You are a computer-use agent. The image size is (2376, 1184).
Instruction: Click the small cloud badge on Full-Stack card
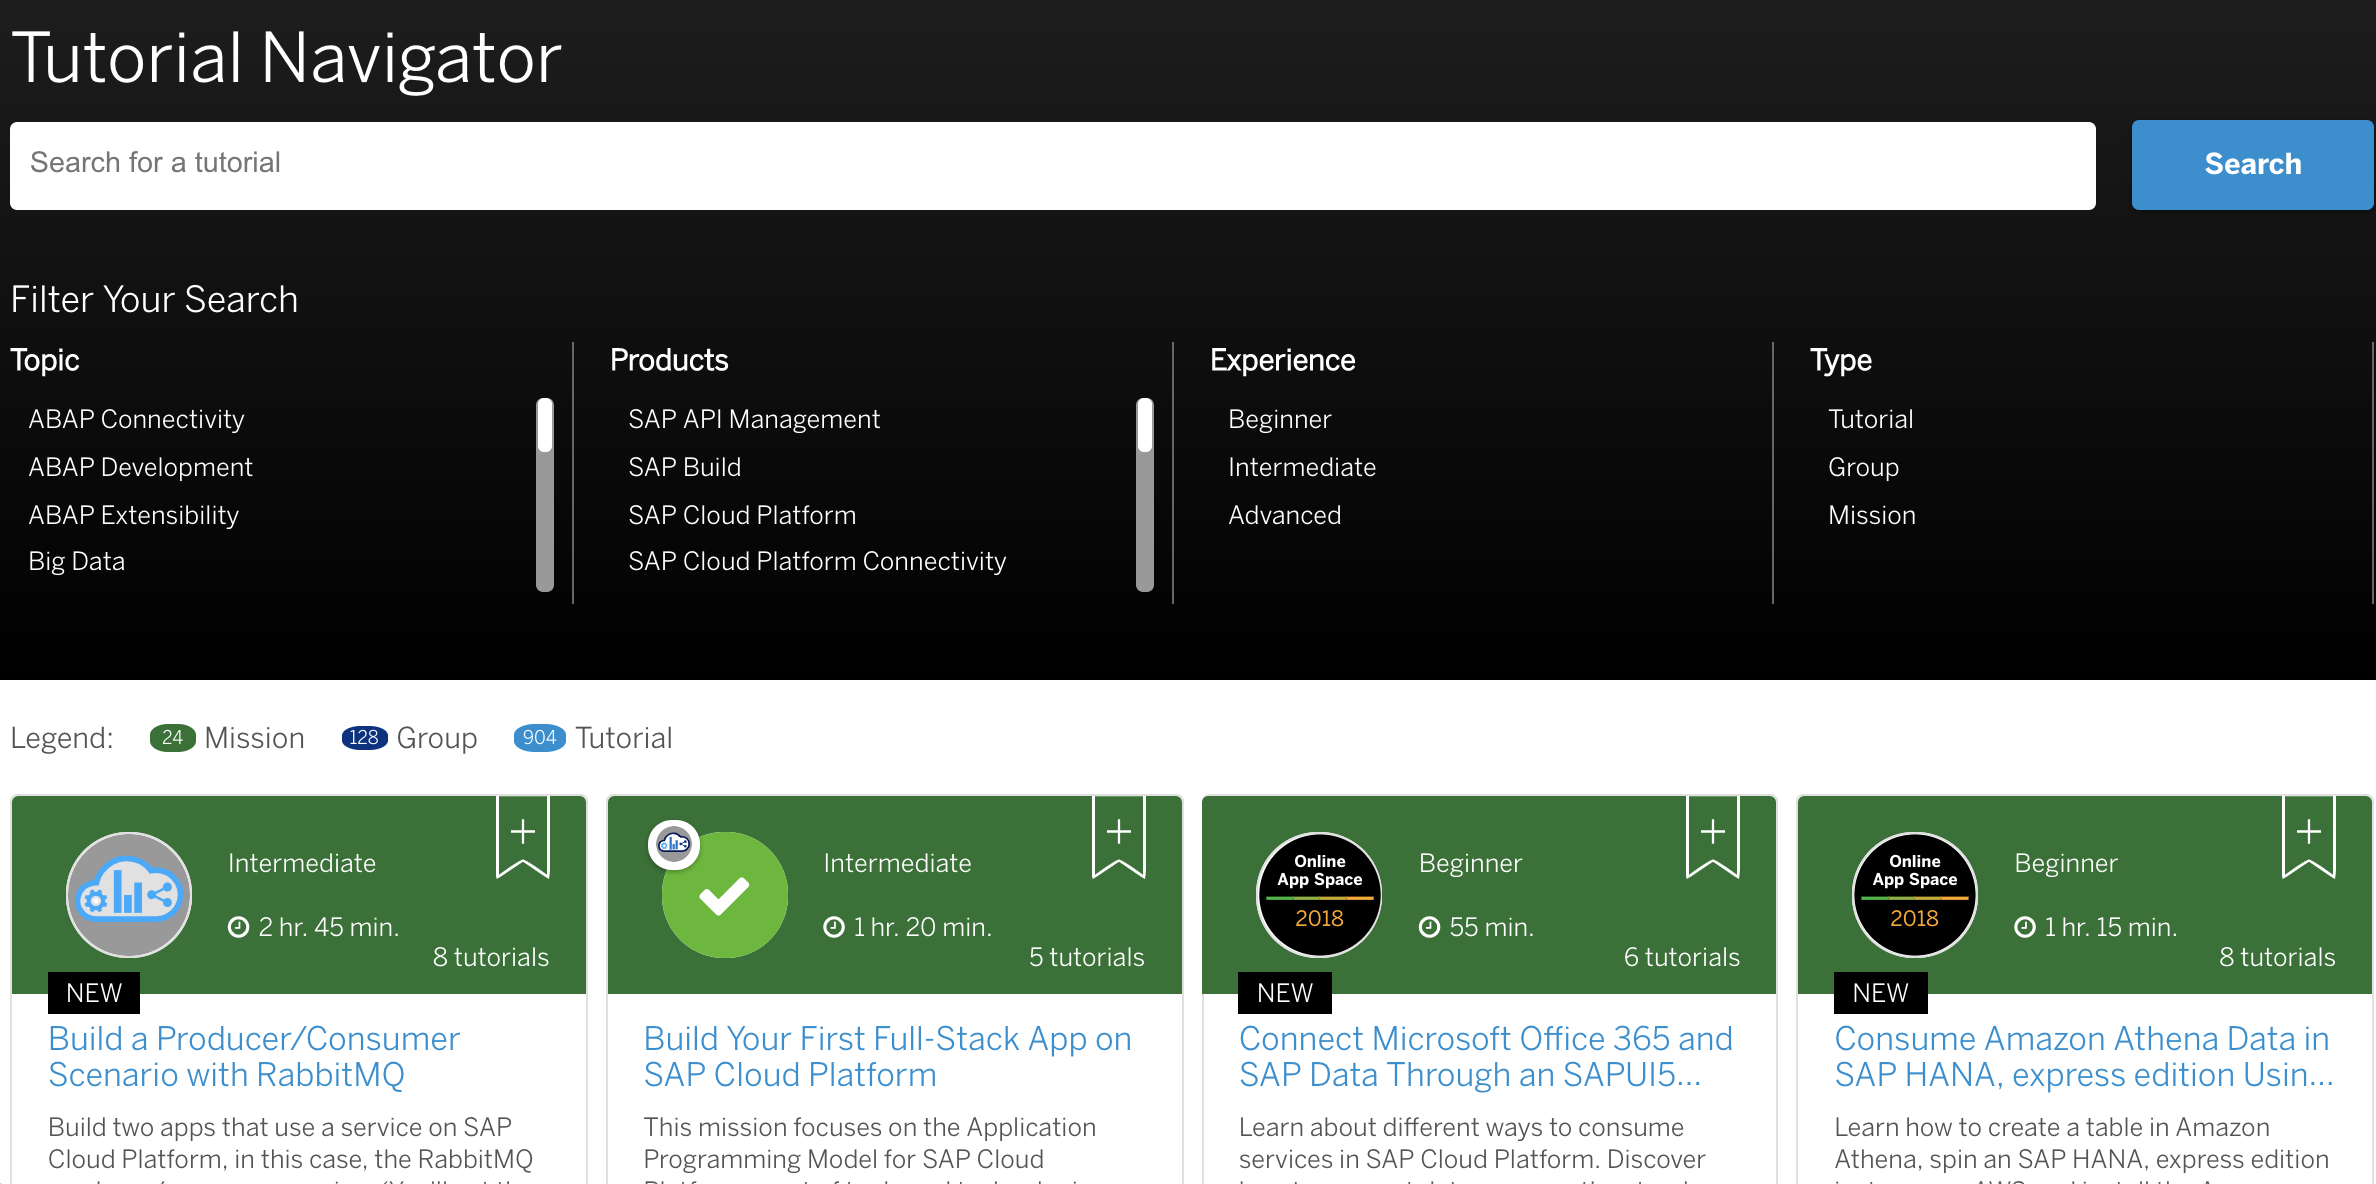[674, 844]
